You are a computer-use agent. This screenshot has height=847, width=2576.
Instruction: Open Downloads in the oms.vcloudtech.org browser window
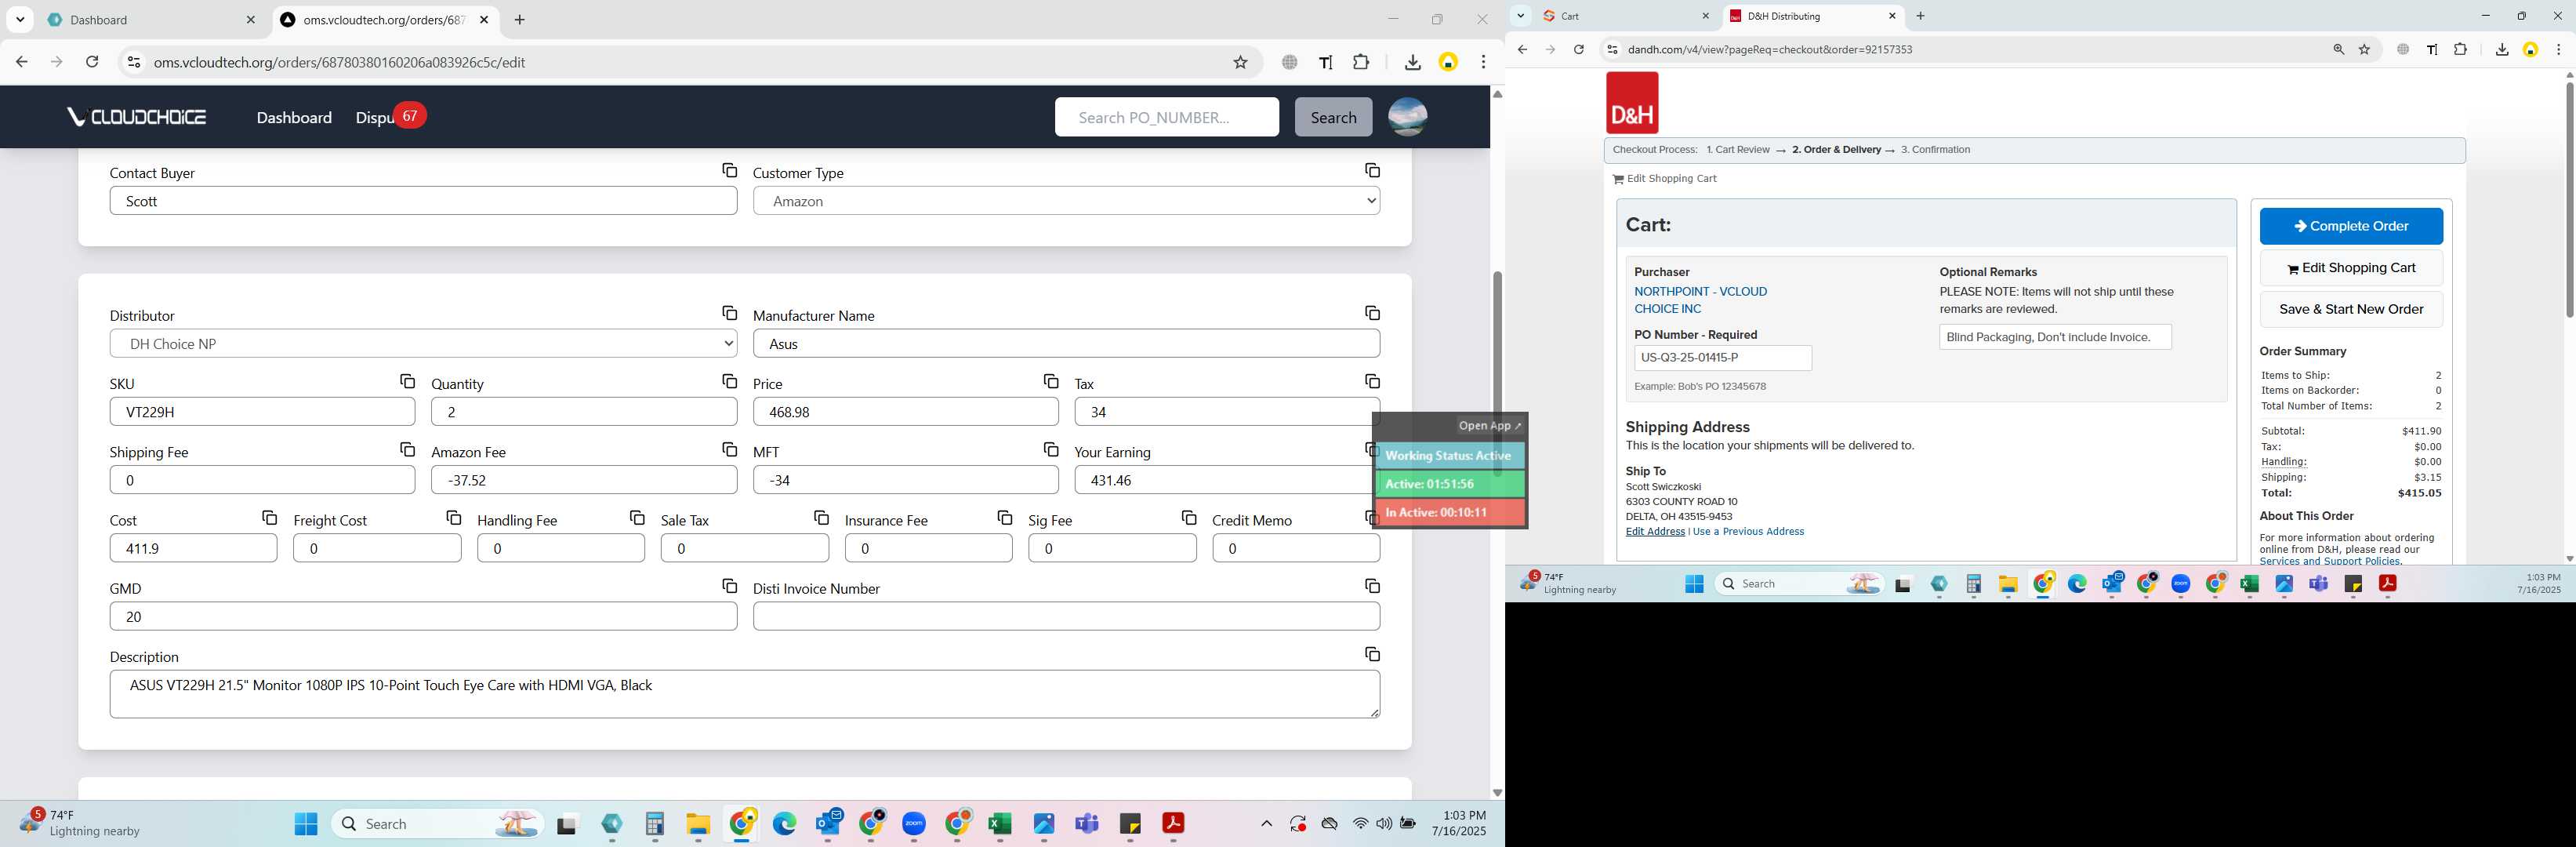[1412, 62]
